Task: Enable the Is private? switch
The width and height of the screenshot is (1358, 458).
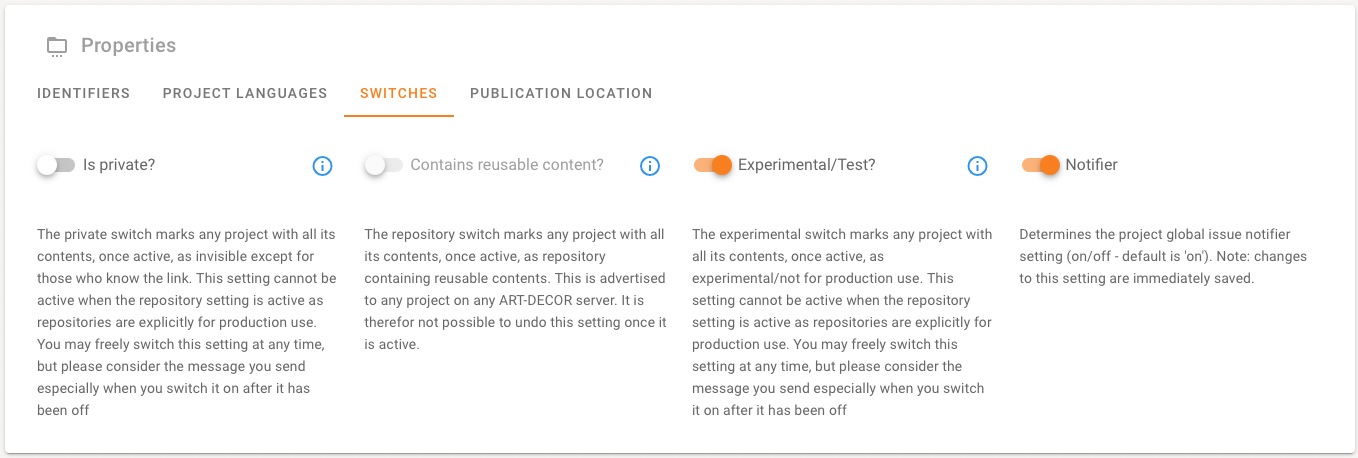Action: [x=56, y=165]
